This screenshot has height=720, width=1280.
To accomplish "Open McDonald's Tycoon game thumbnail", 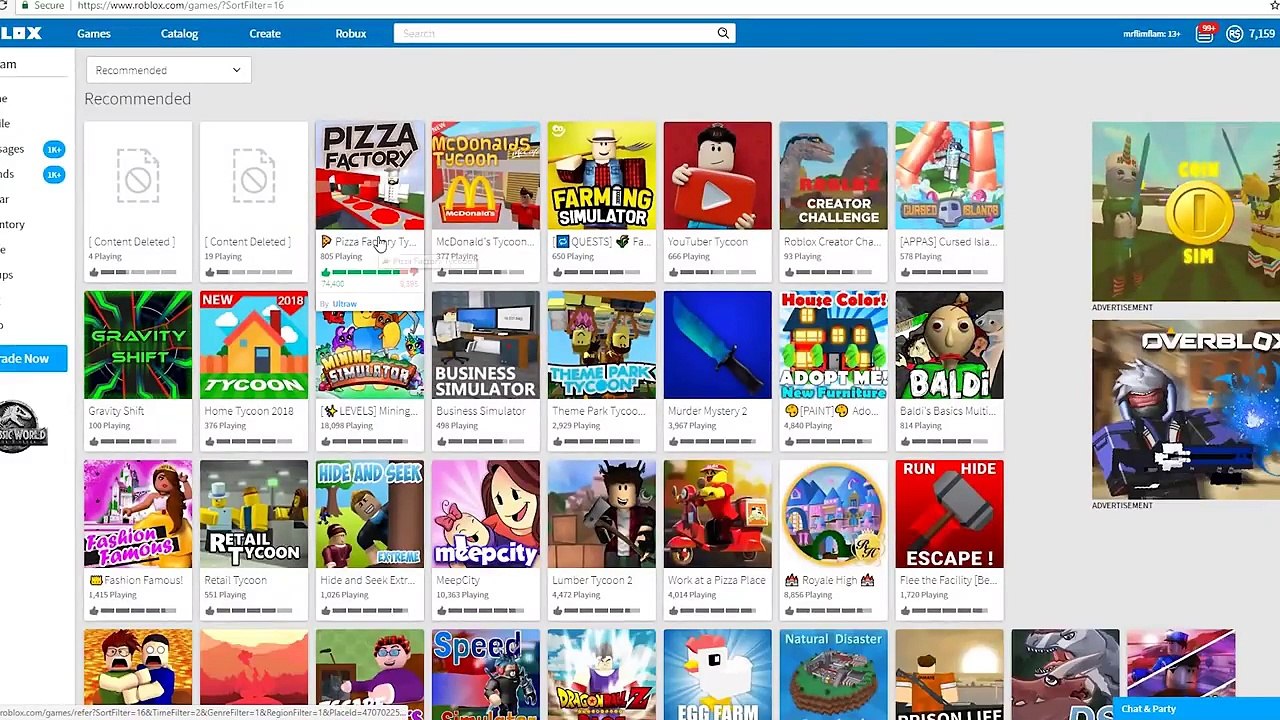I will [486, 176].
